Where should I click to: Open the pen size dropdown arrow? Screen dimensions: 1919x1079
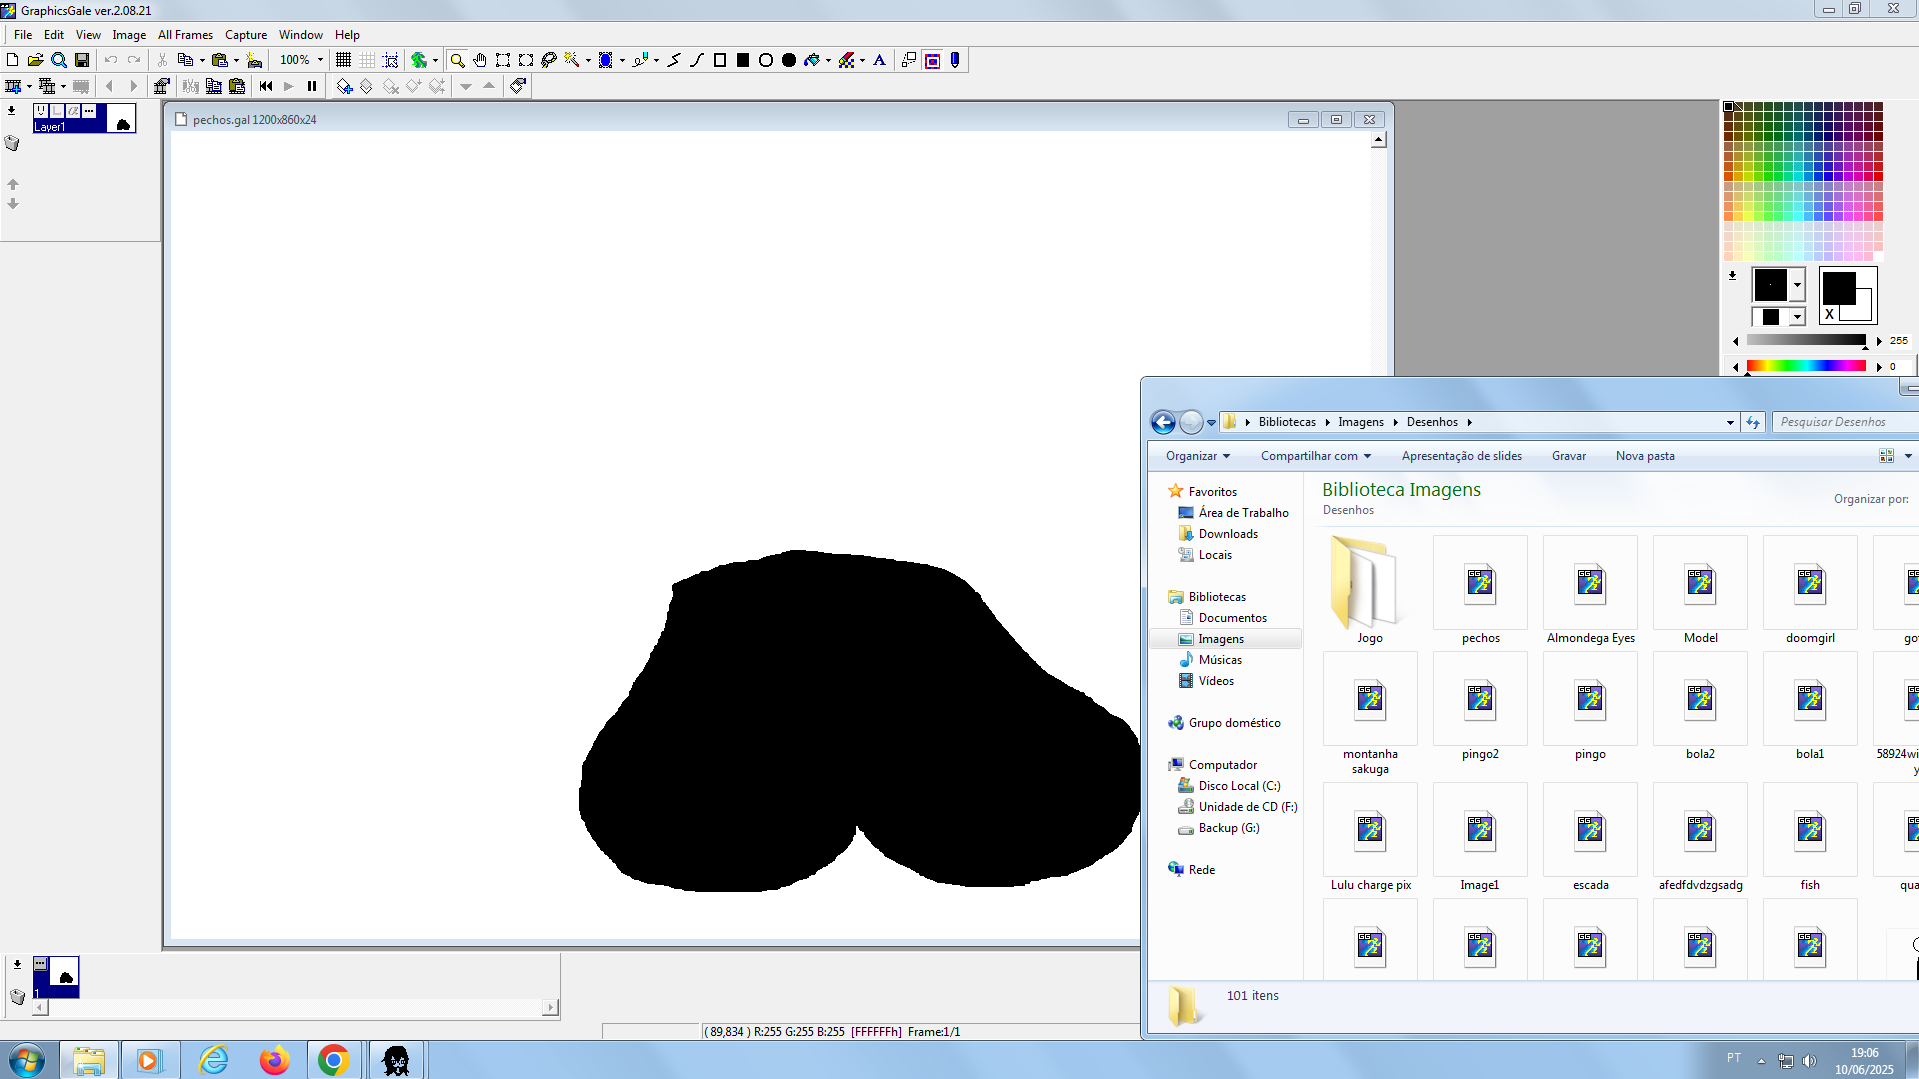coord(1797,285)
